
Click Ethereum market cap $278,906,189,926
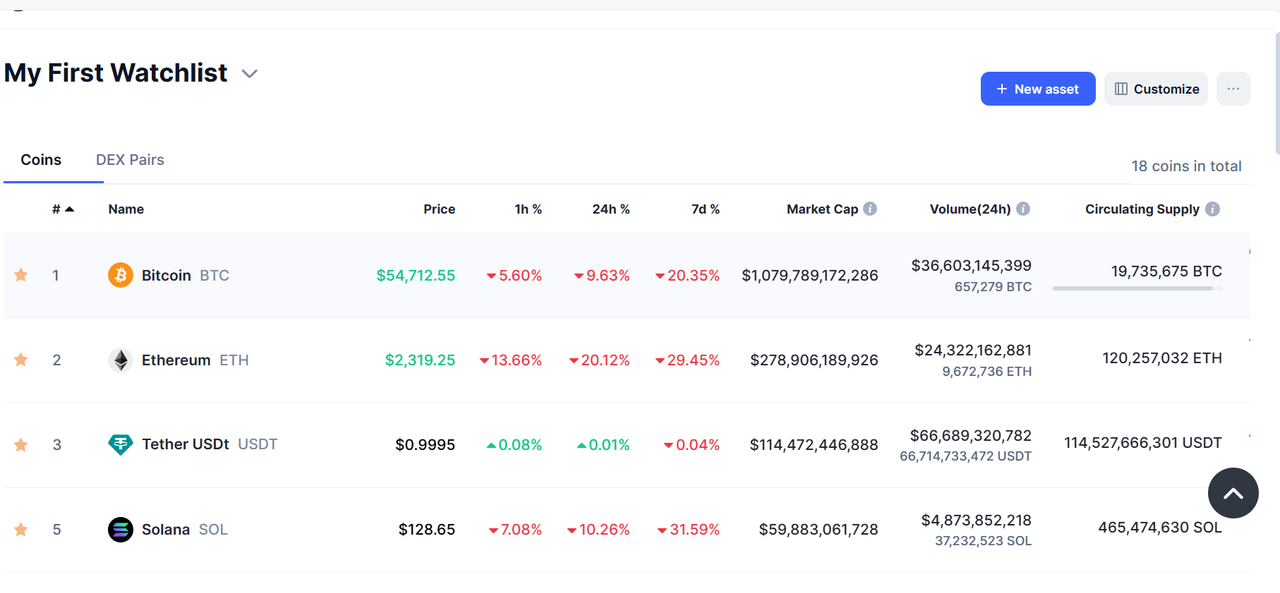(814, 360)
